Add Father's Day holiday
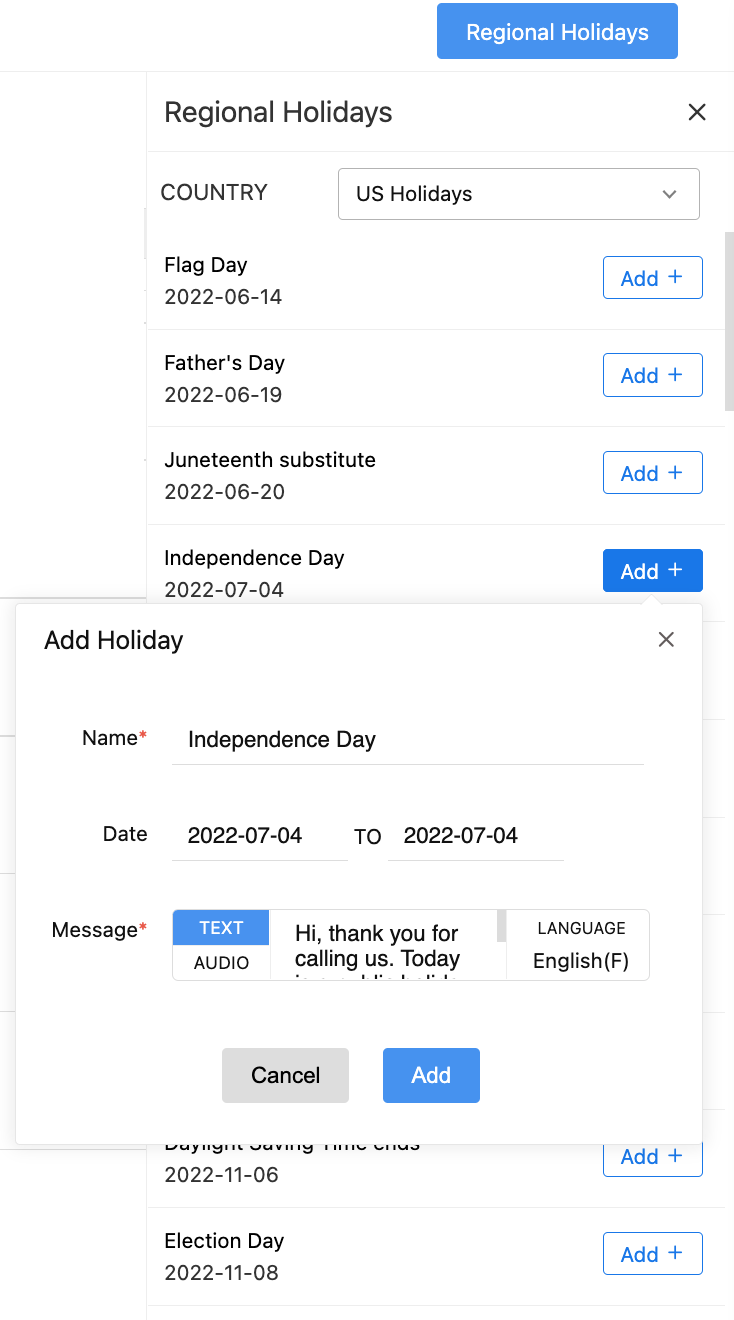Image resolution: width=734 pixels, height=1320 pixels. click(x=652, y=375)
